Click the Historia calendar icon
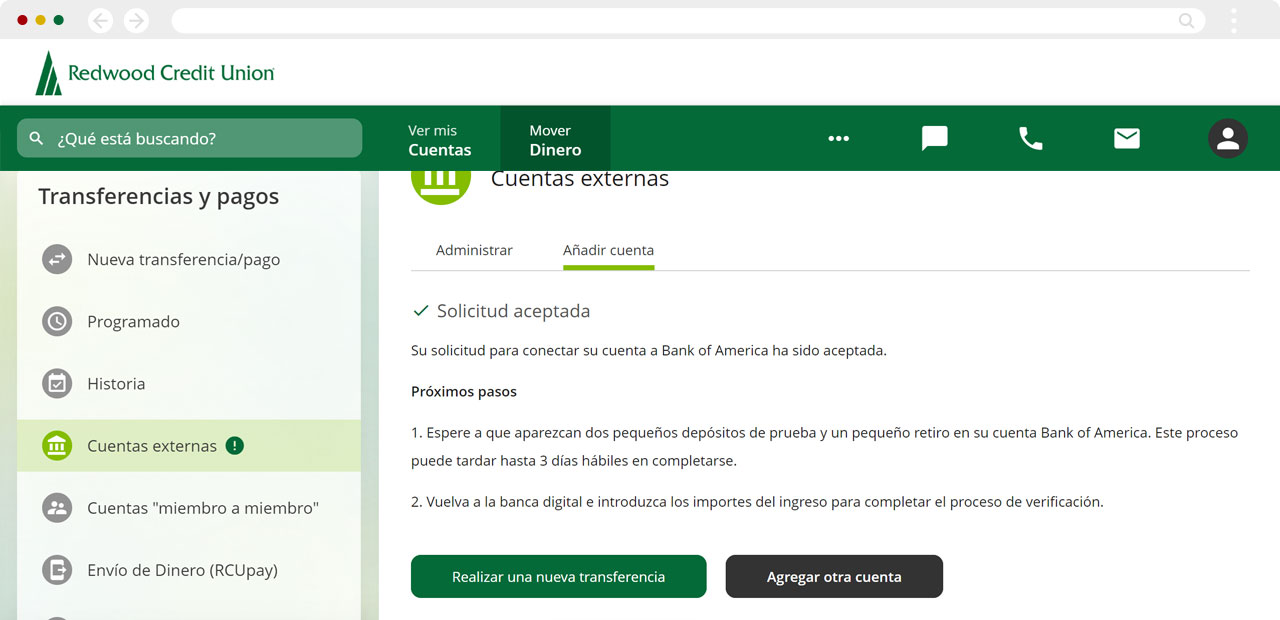The height and width of the screenshot is (620, 1280). tap(57, 383)
